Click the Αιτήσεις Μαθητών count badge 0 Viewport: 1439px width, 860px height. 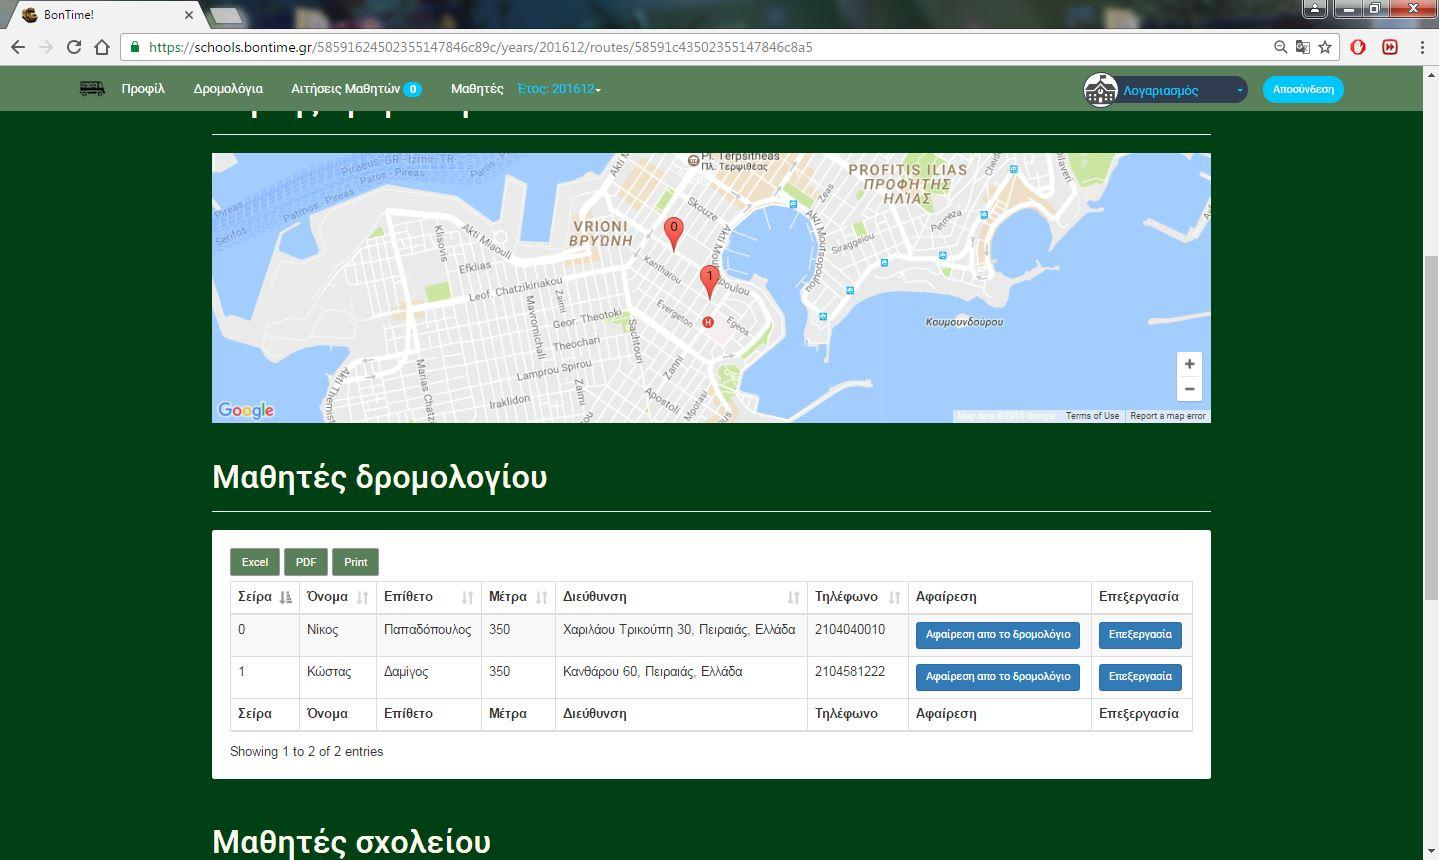click(x=412, y=89)
